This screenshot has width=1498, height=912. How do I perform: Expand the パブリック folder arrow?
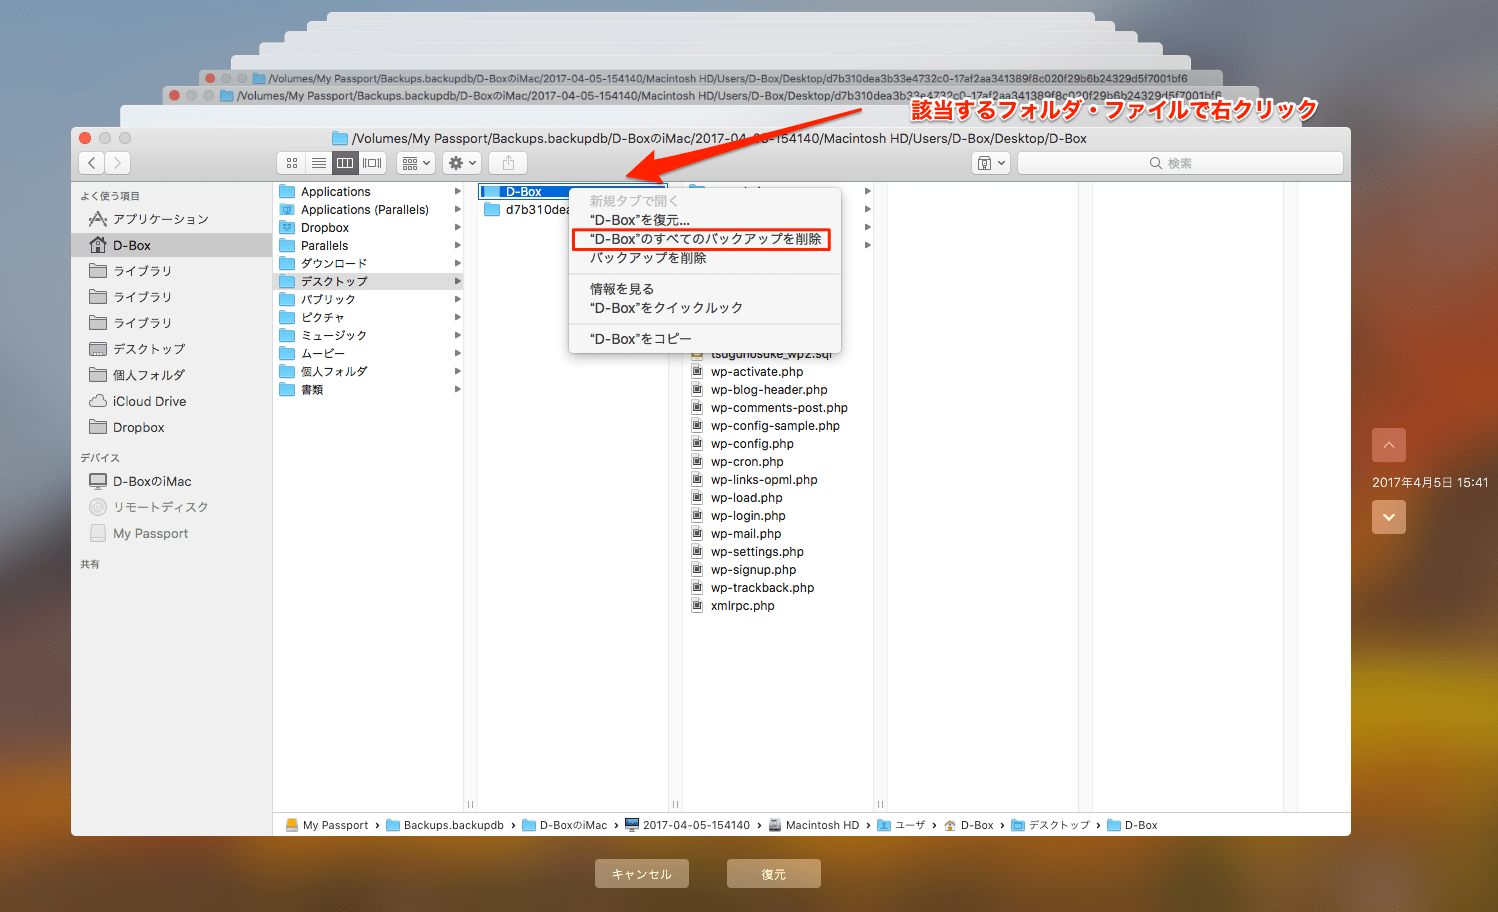pyautogui.click(x=458, y=299)
